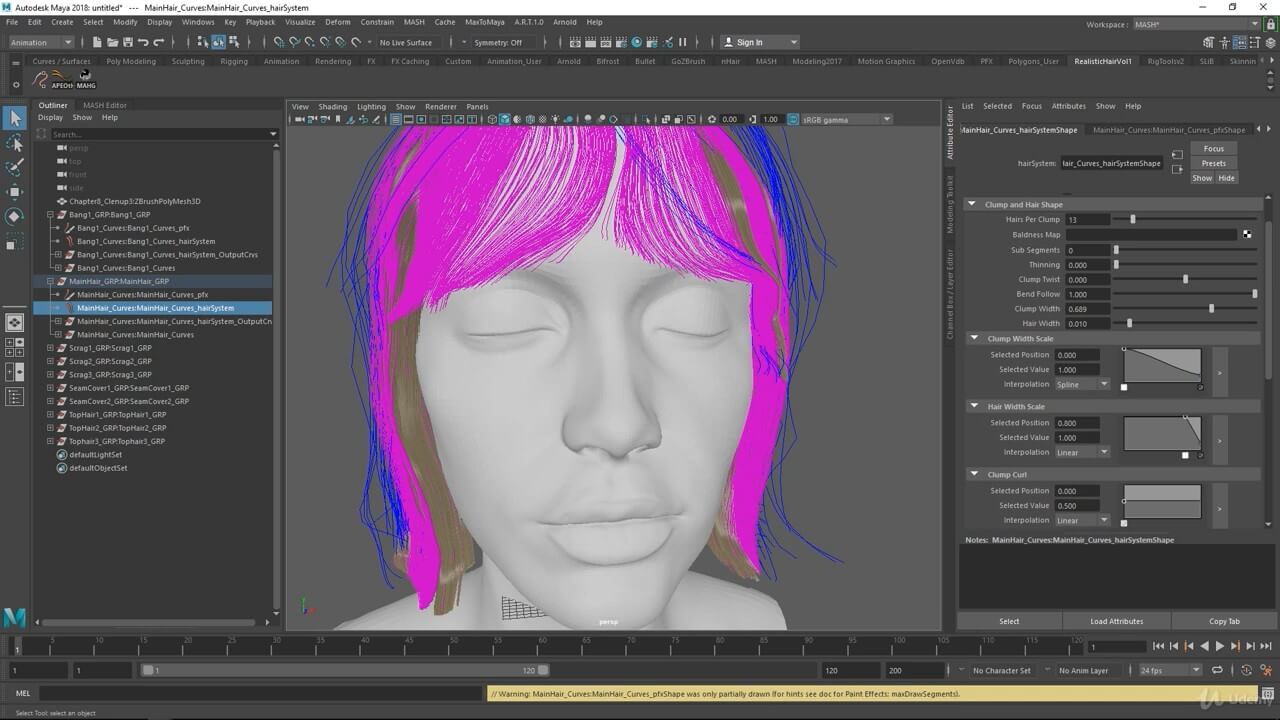The height and width of the screenshot is (720, 1280).
Task: Collapse the Clump and Hair Shape section
Action: coord(971,205)
